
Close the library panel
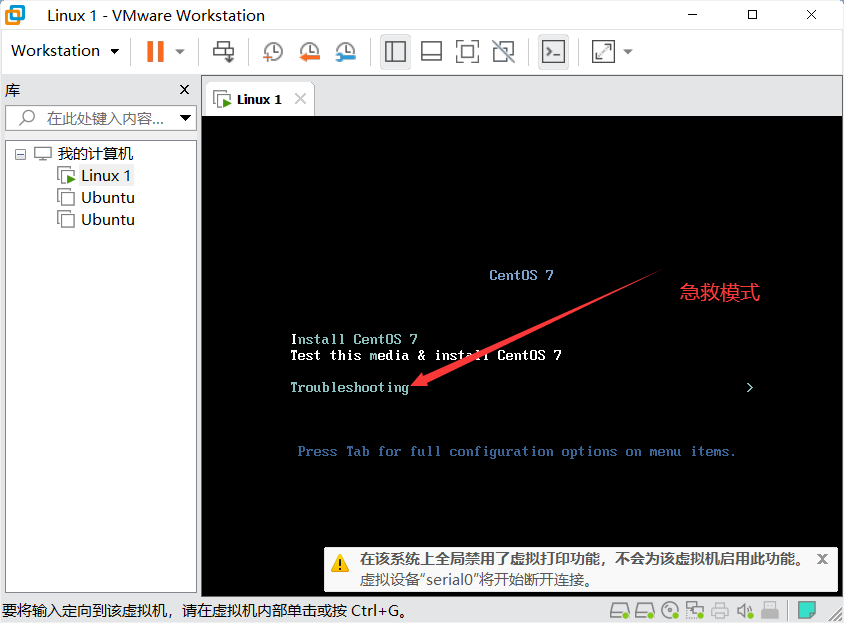[x=184, y=89]
